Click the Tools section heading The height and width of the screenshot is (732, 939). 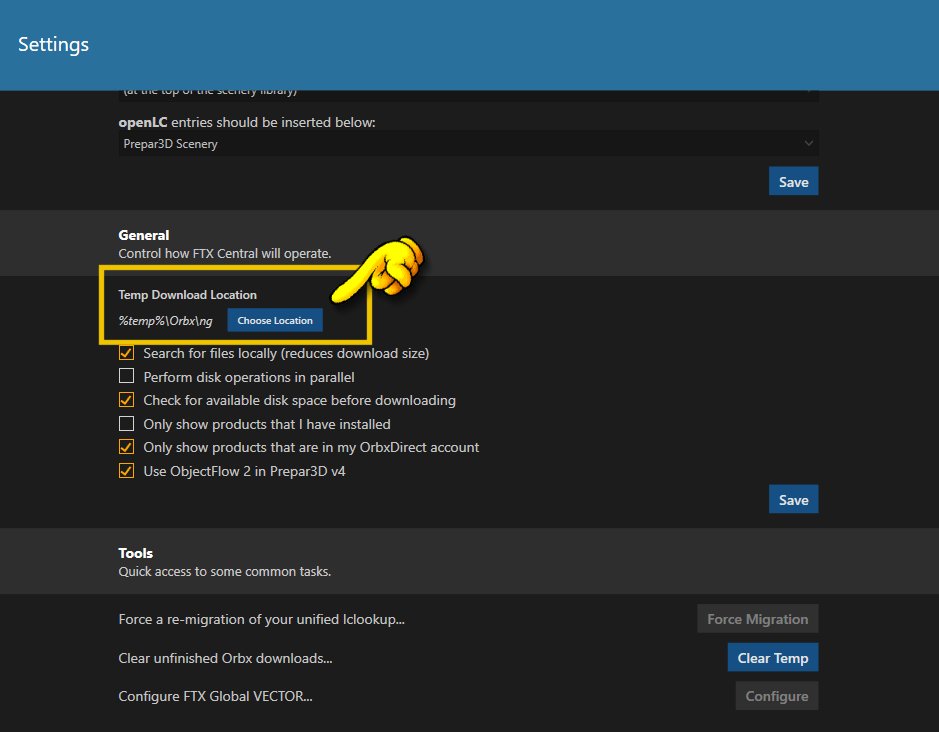tap(135, 553)
